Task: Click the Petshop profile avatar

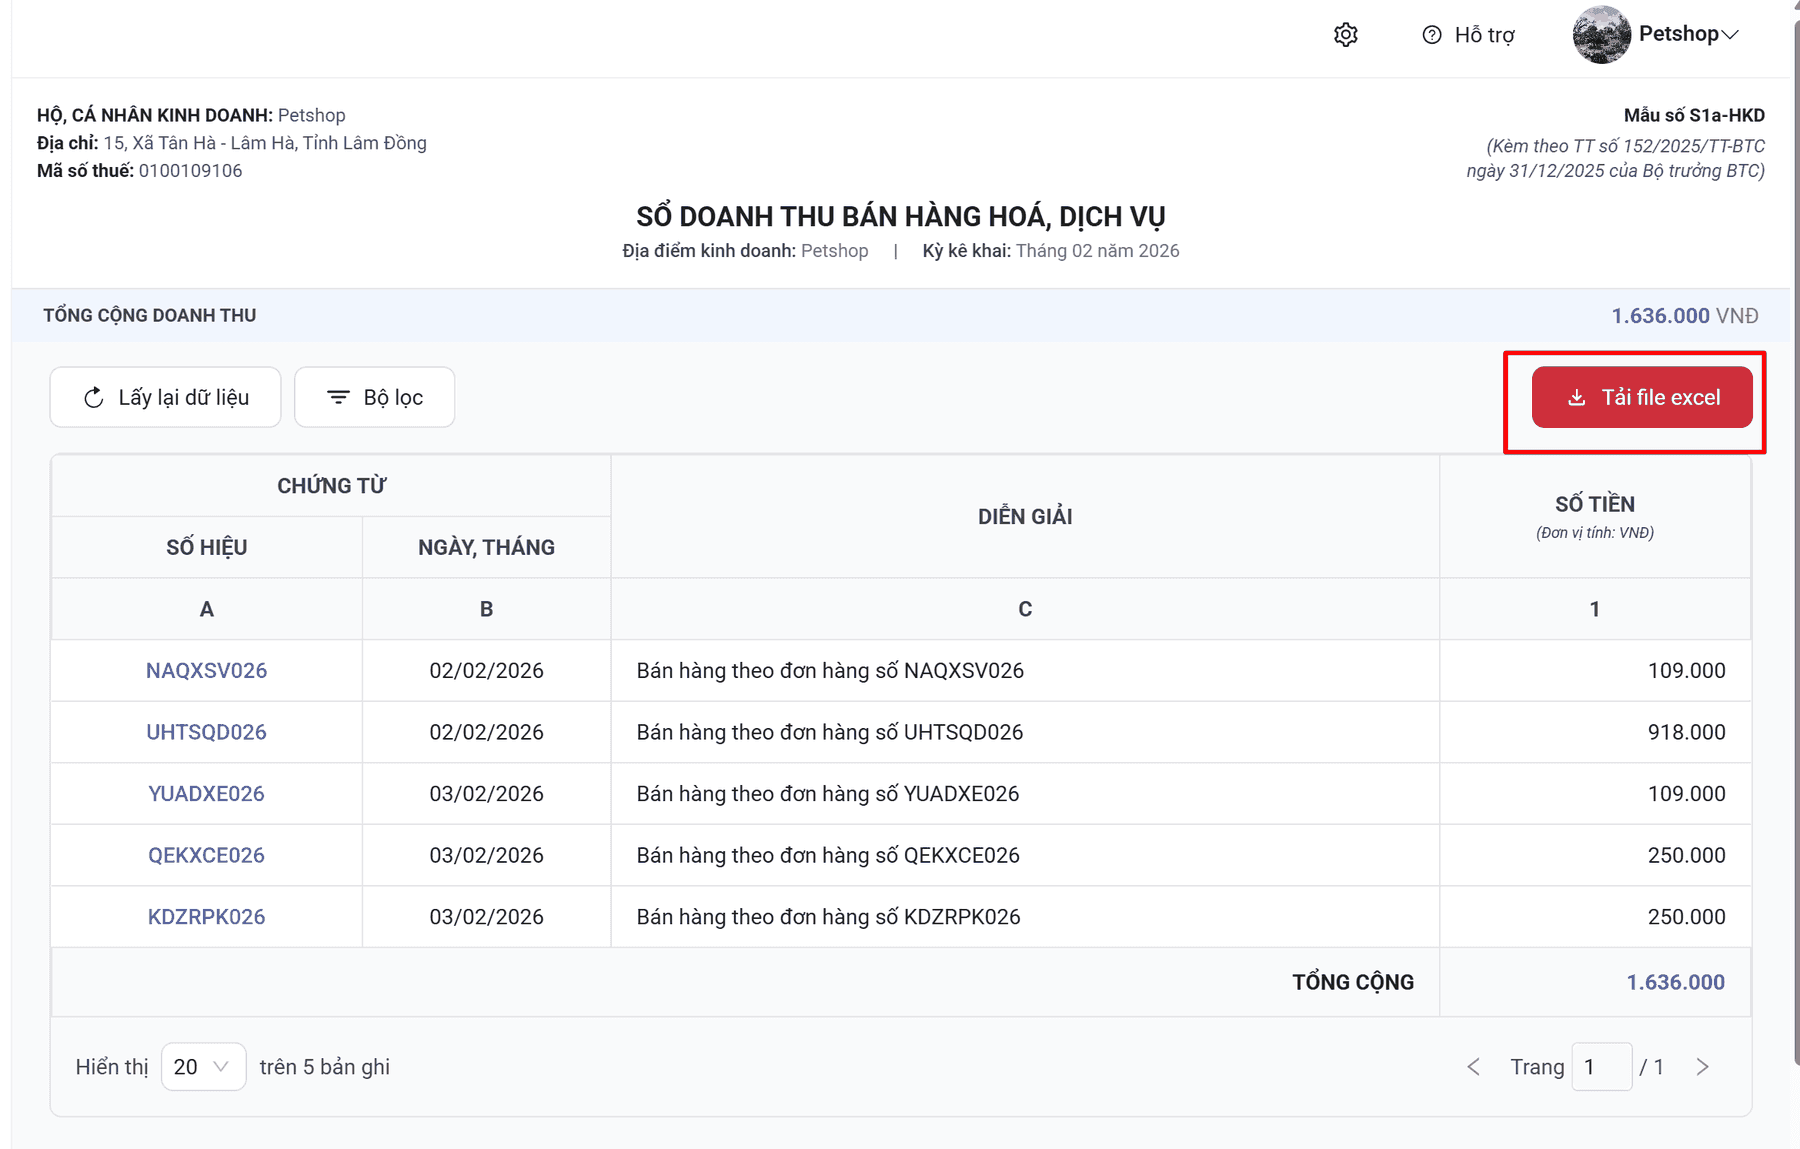Action: click(x=1601, y=34)
